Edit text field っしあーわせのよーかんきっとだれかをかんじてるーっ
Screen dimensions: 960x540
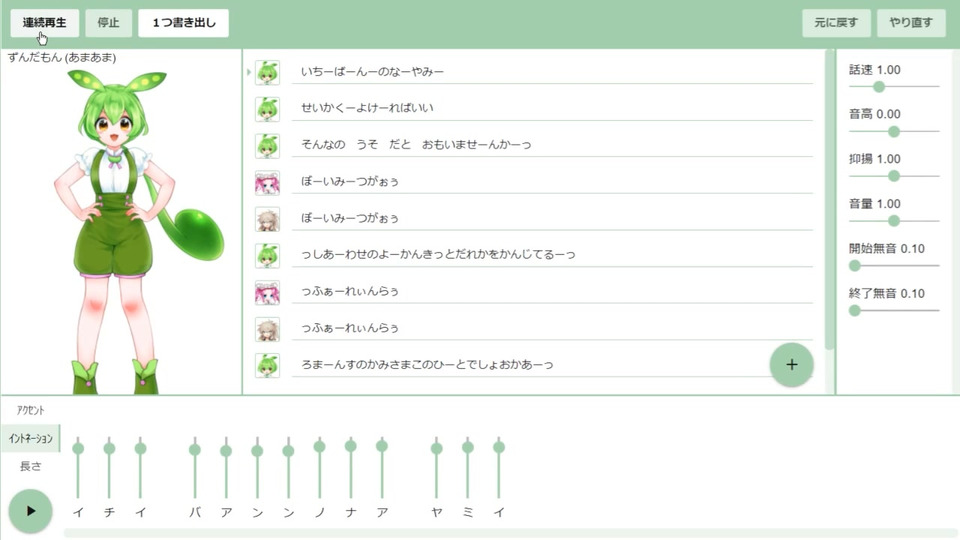coord(552,254)
